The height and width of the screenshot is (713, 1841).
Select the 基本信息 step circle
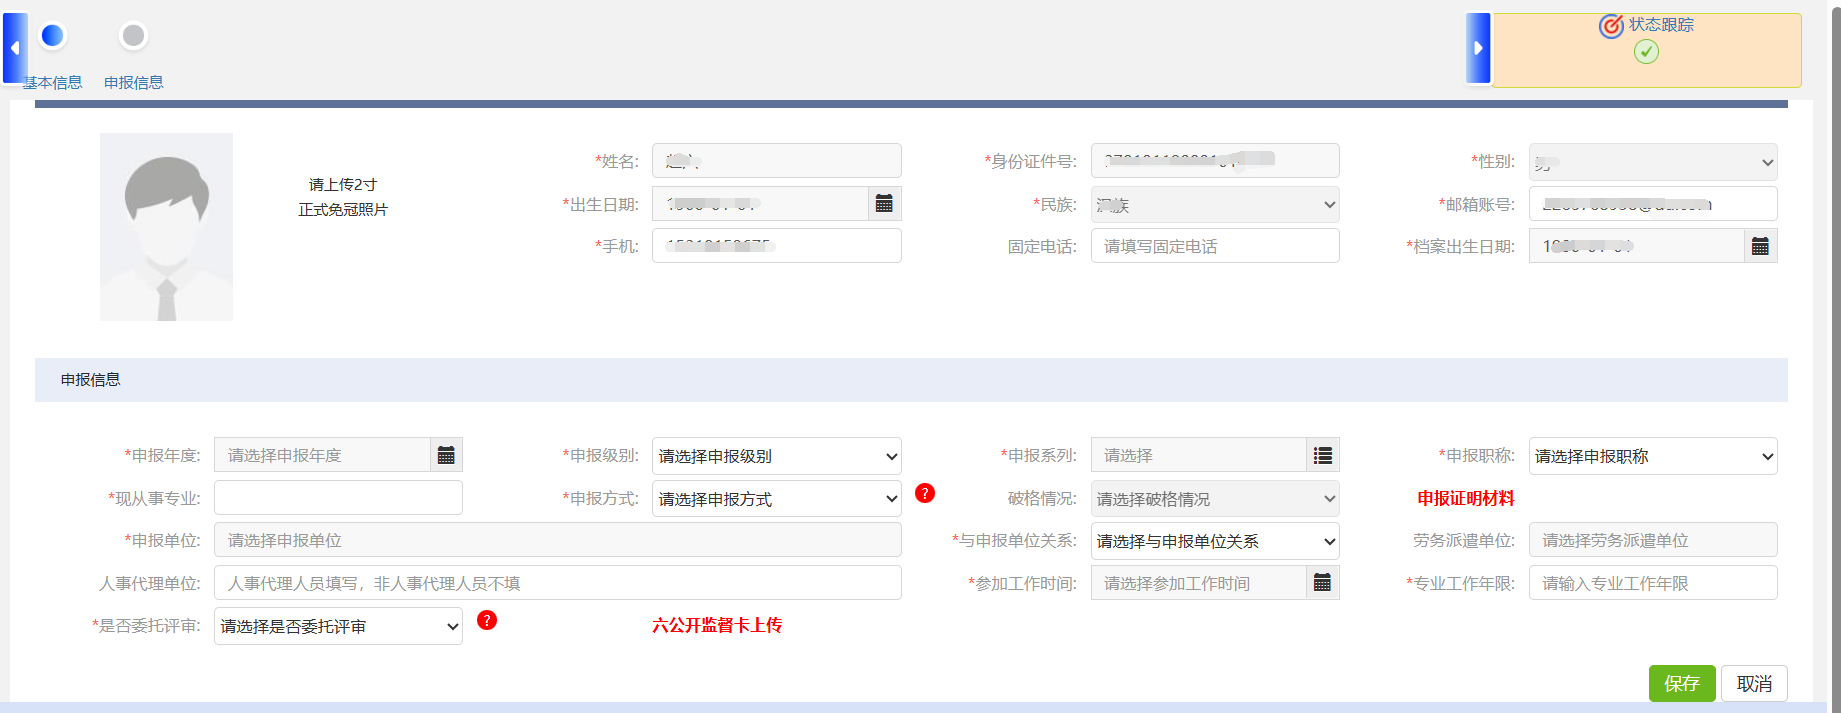pyautogui.click(x=53, y=36)
